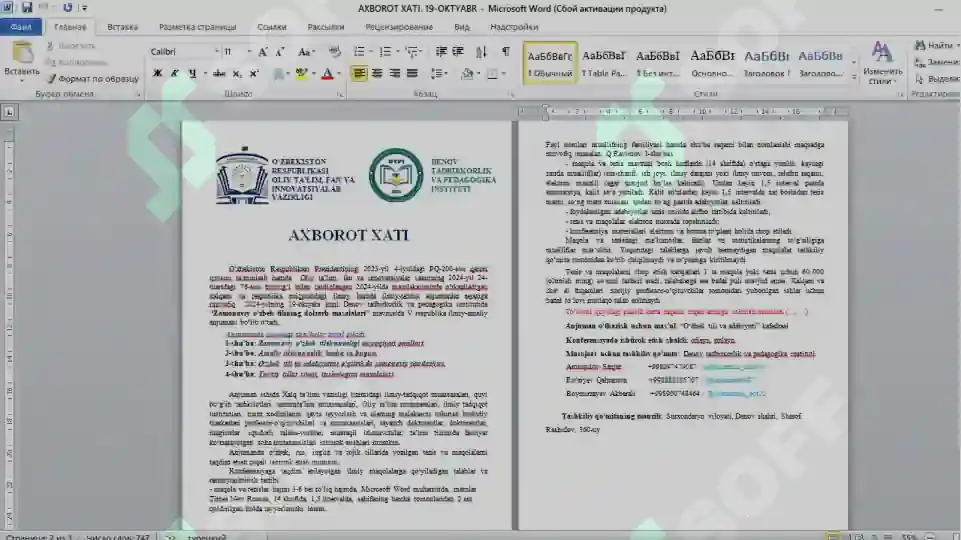Apply a bulleted list
Image resolution: width=961 pixels, height=540 pixels.
coord(360,52)
